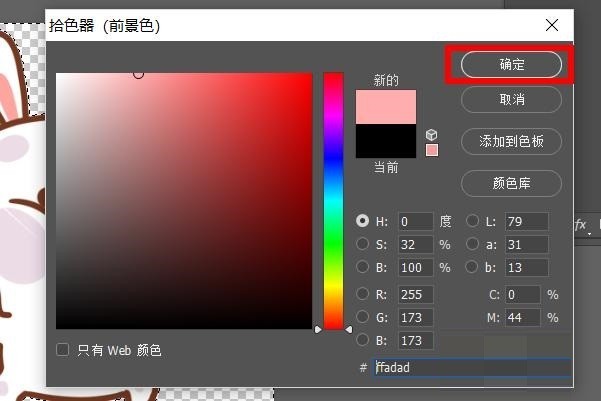
Task: Click the vertical rainbow hue slider bar
Action: 333,200
